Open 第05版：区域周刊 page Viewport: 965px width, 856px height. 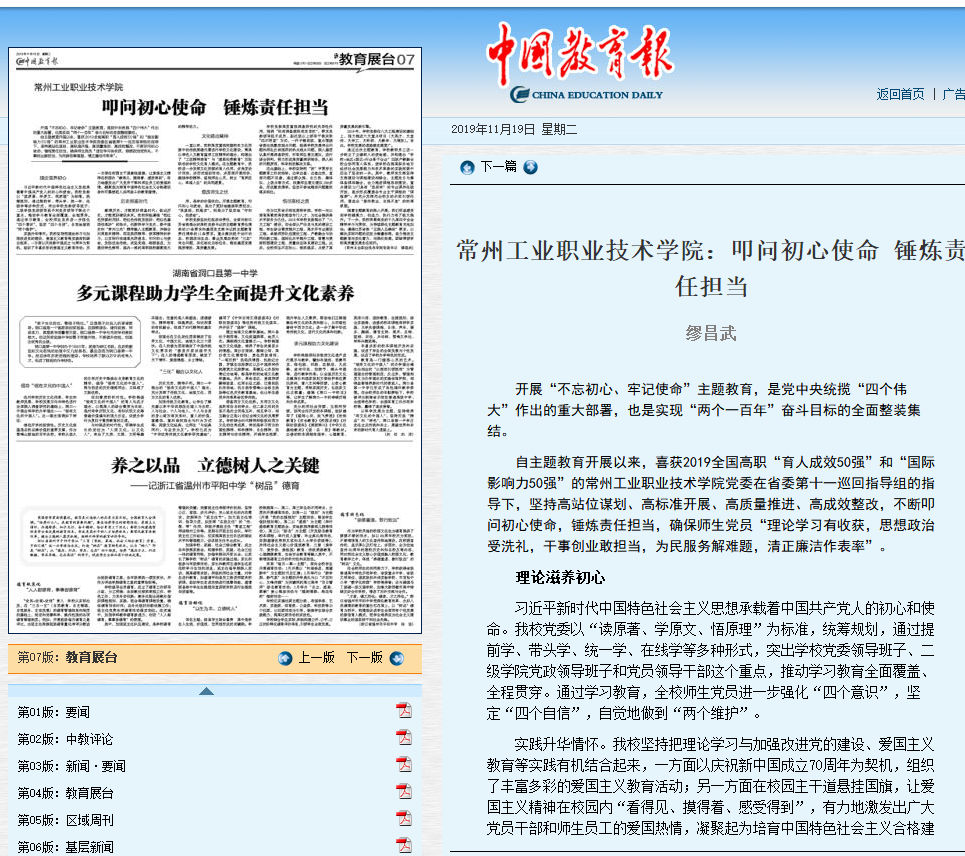tap(65, 820)
